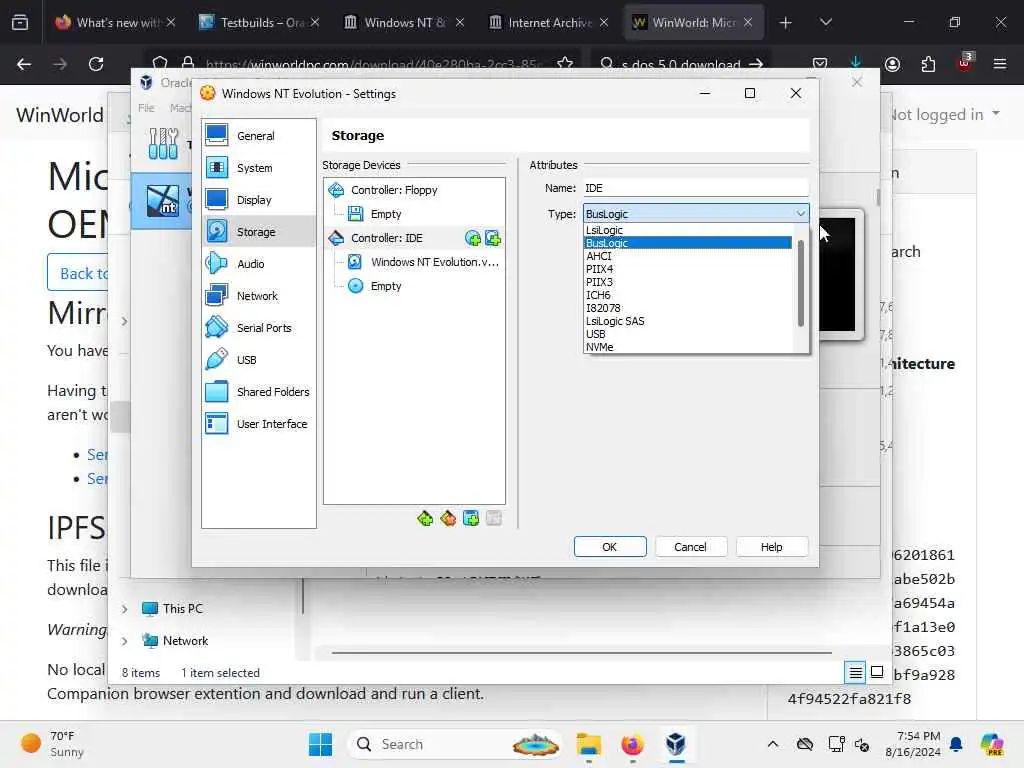
Task: Open the Audio settings category
Action: tap(259, 264)
